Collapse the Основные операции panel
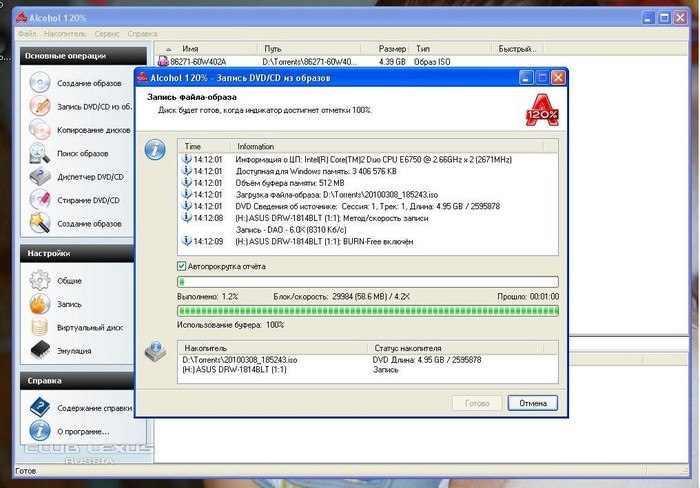This screenshot has height=488, width=700. click(125, 56)
